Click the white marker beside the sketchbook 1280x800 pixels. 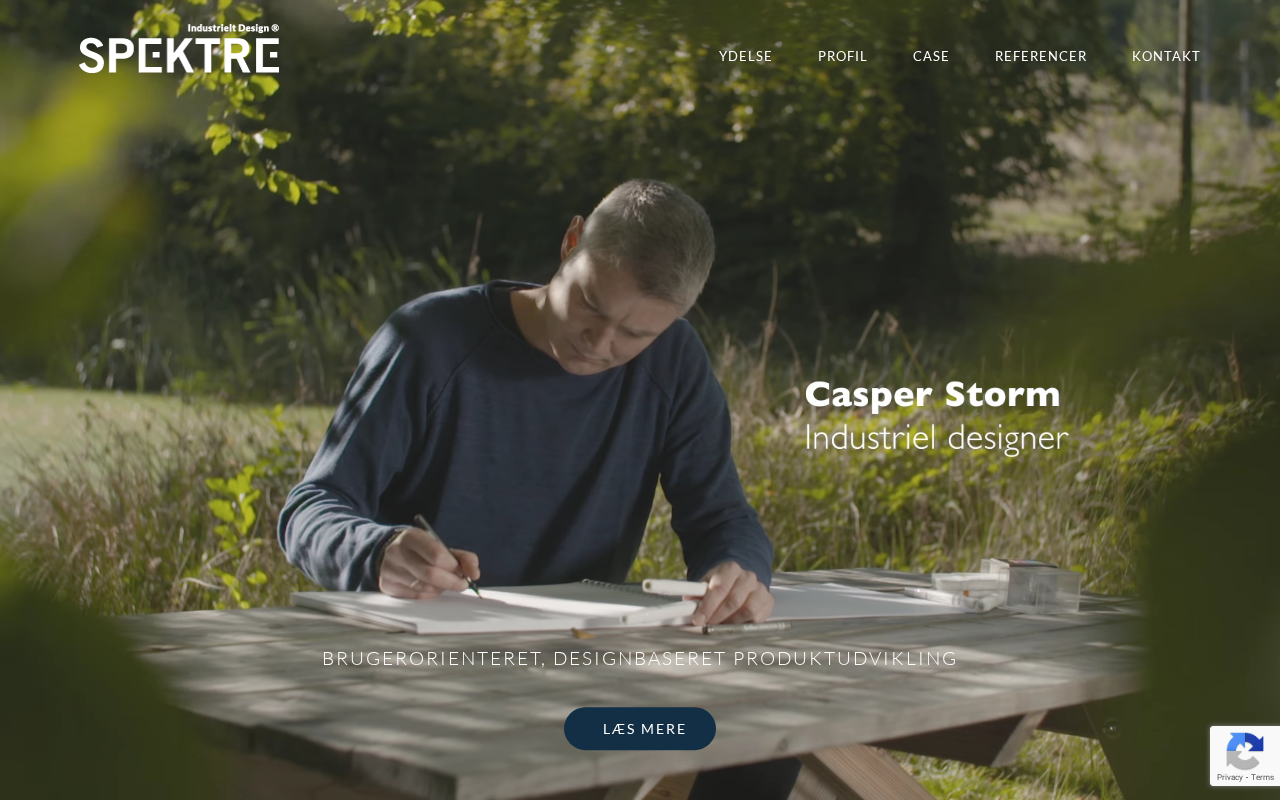point(675,586)
